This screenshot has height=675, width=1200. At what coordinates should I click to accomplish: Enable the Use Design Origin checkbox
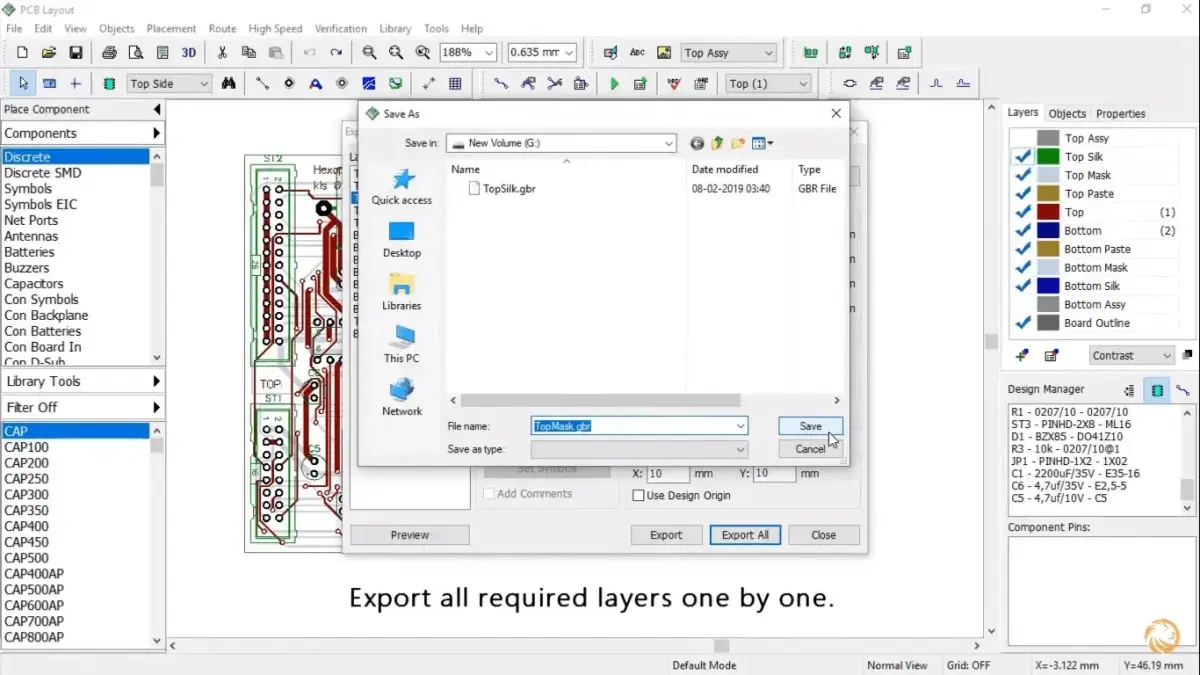[x=639, y=495]
